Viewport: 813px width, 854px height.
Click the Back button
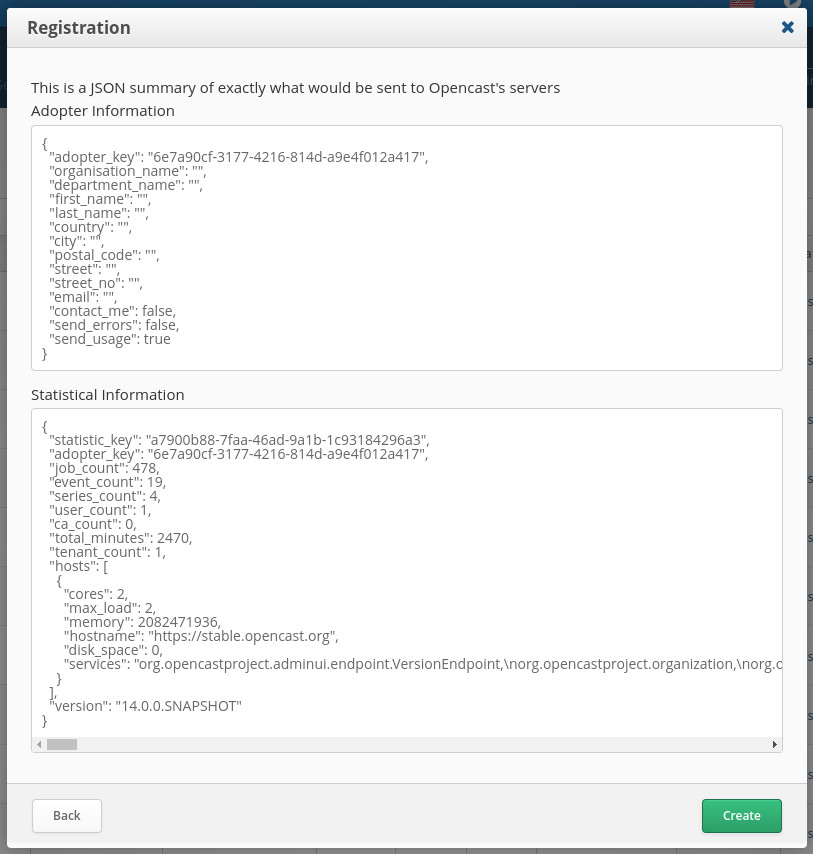click(66, 815)
